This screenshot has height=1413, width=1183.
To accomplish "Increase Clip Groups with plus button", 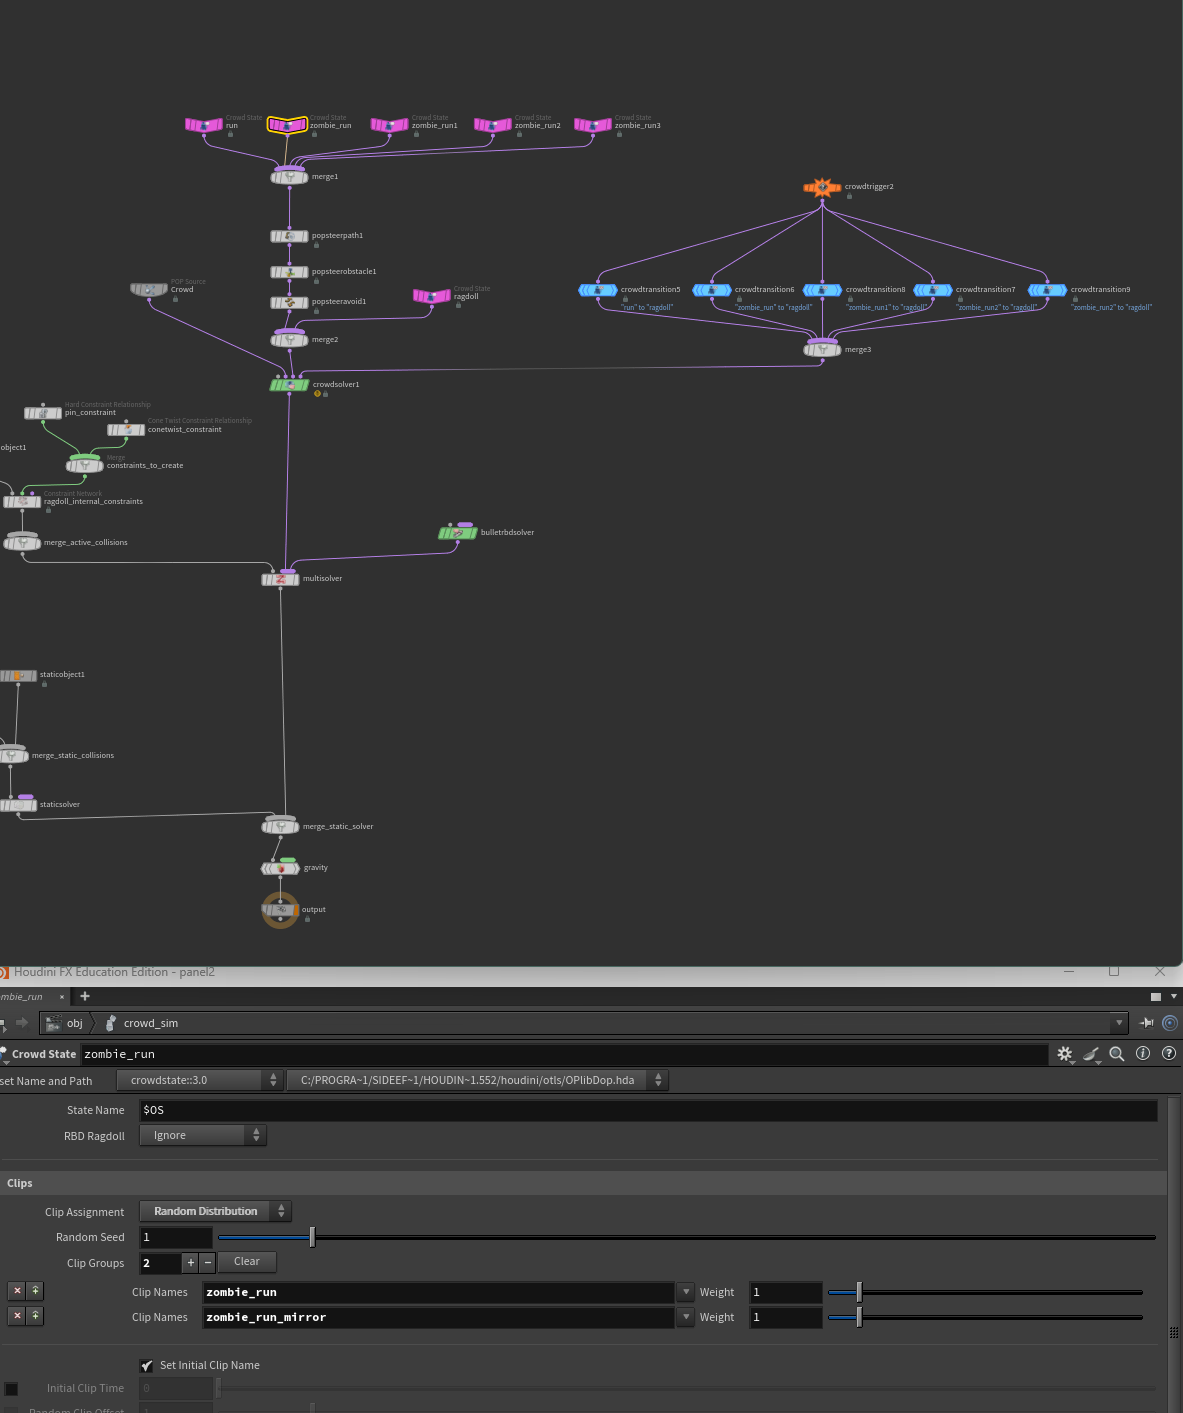I will (190, 1263).
